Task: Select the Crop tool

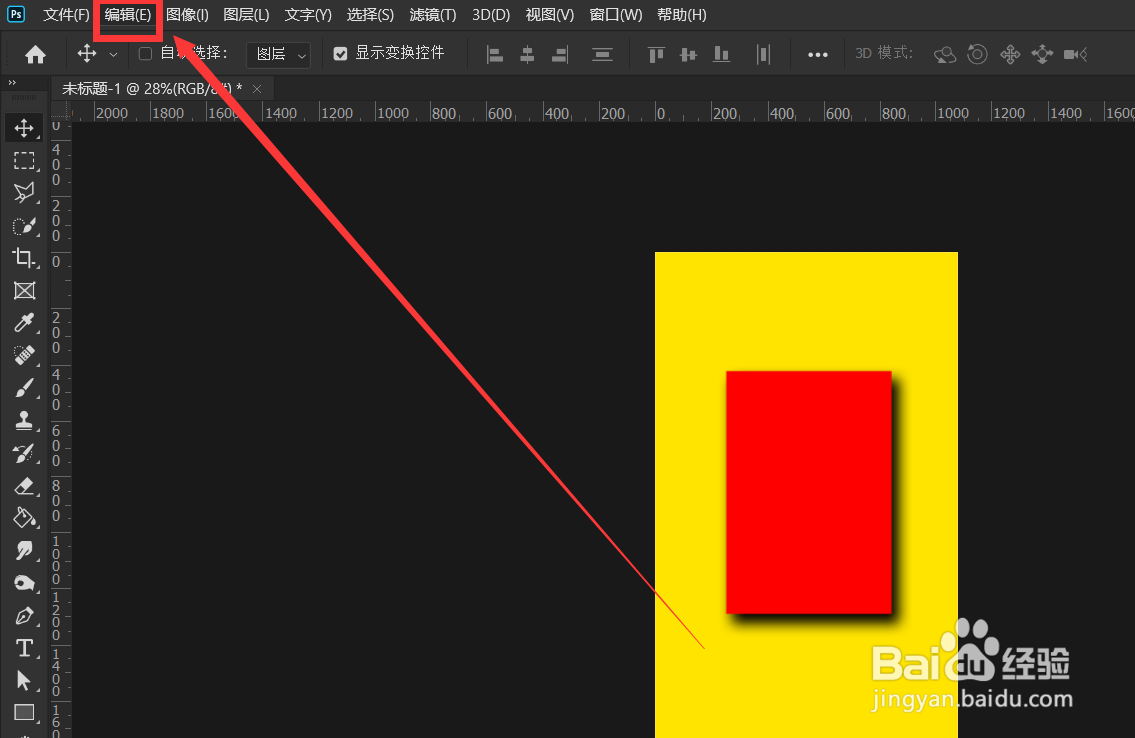Action: click(24, 258)
